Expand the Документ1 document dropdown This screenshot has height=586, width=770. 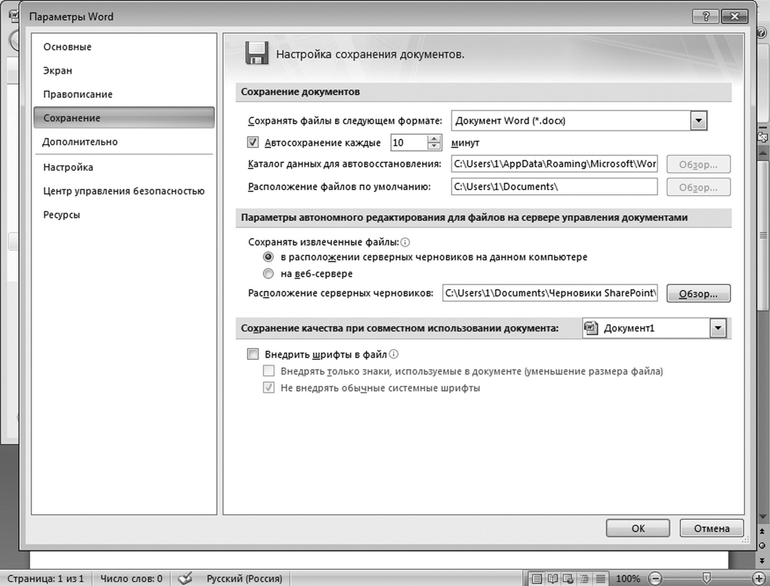(717, 328)
